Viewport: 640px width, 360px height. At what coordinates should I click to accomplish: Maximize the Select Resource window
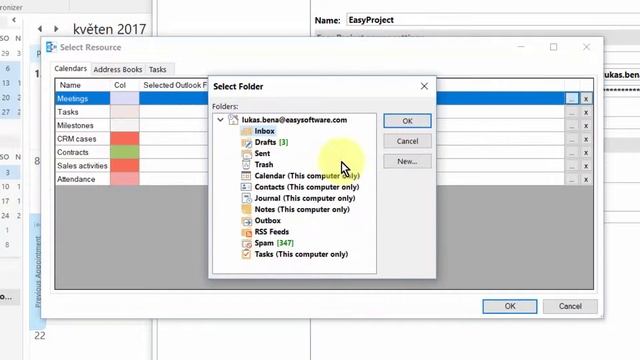tap(553, 47)
